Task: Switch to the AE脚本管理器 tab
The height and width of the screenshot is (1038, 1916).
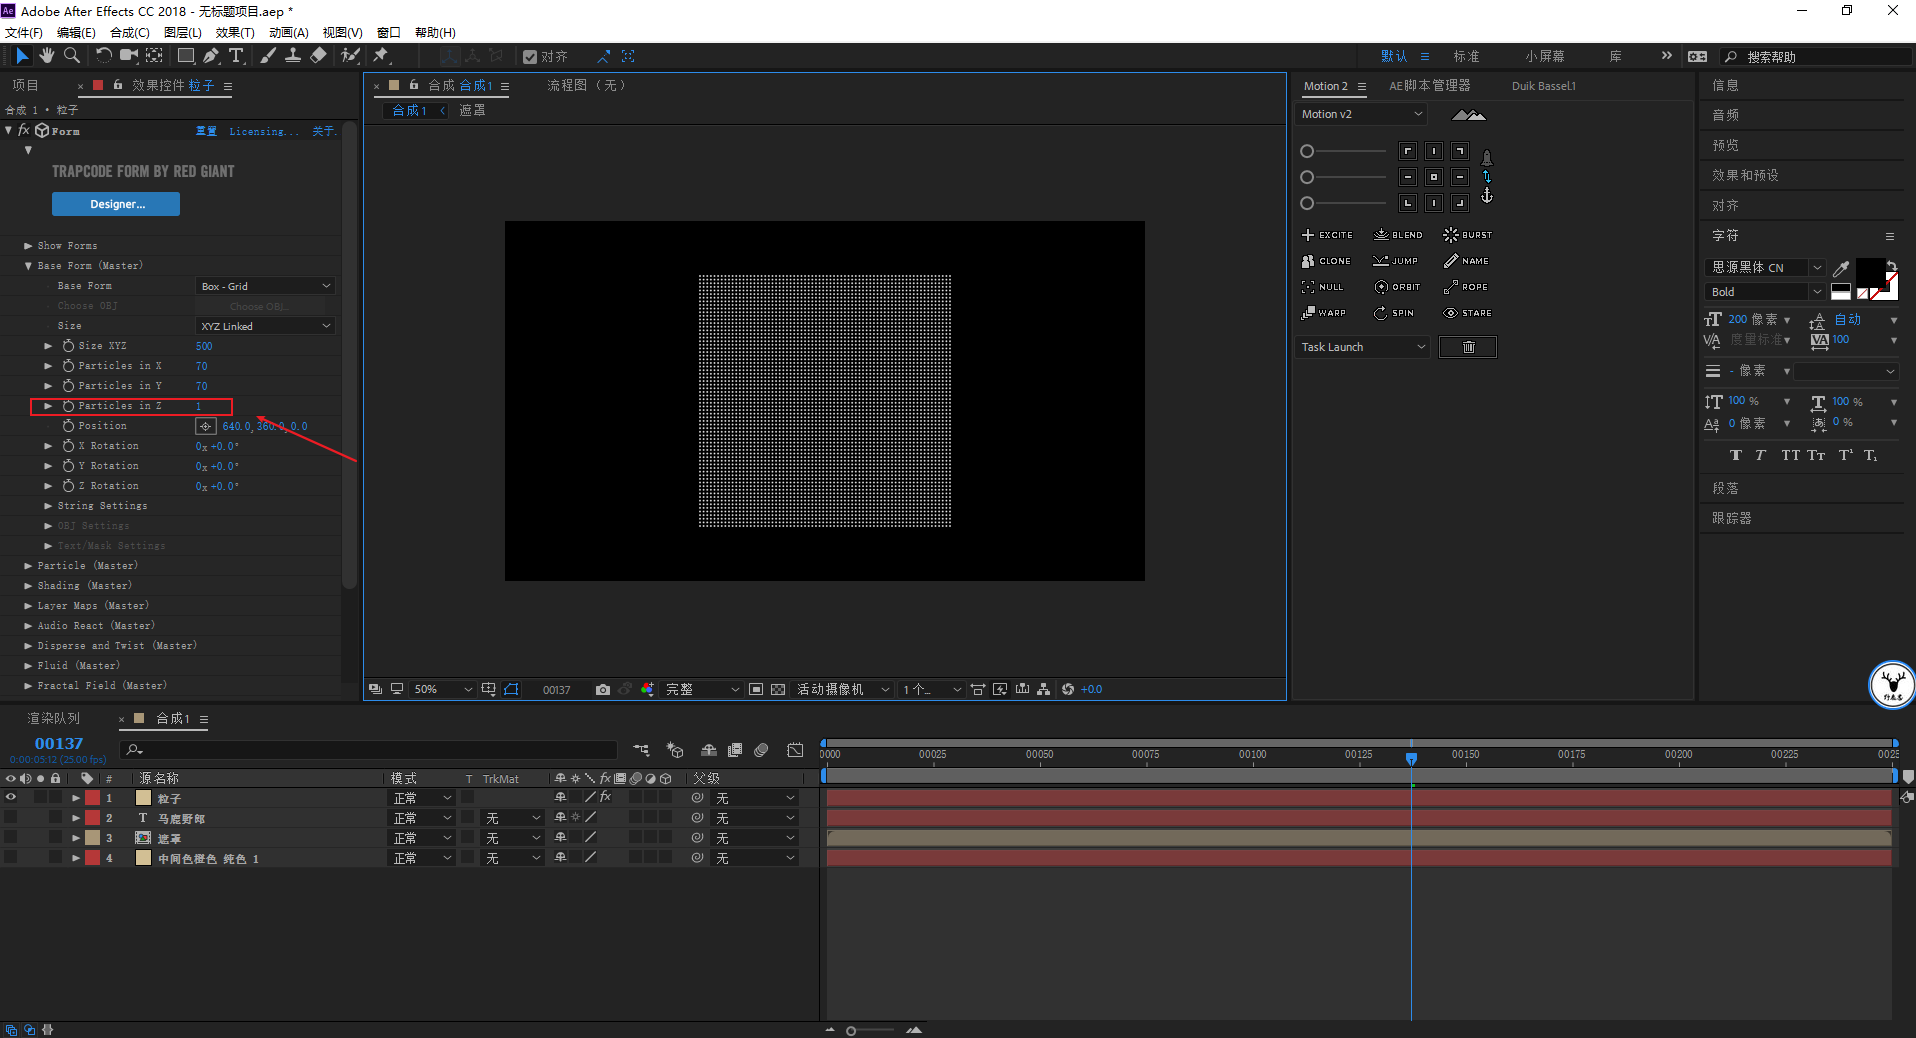Action: coord(1429,86)
